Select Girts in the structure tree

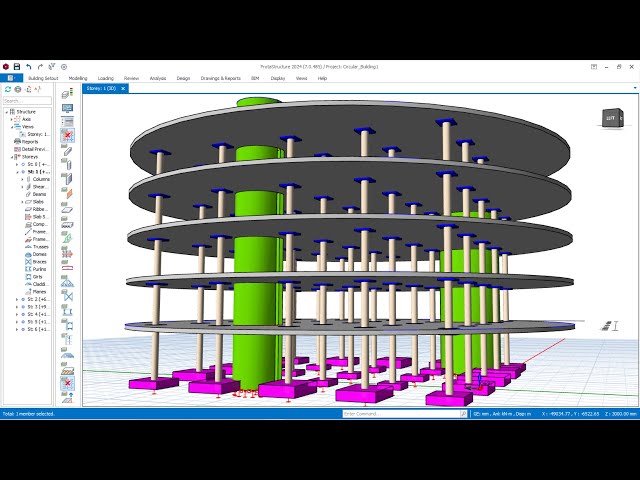38,277
